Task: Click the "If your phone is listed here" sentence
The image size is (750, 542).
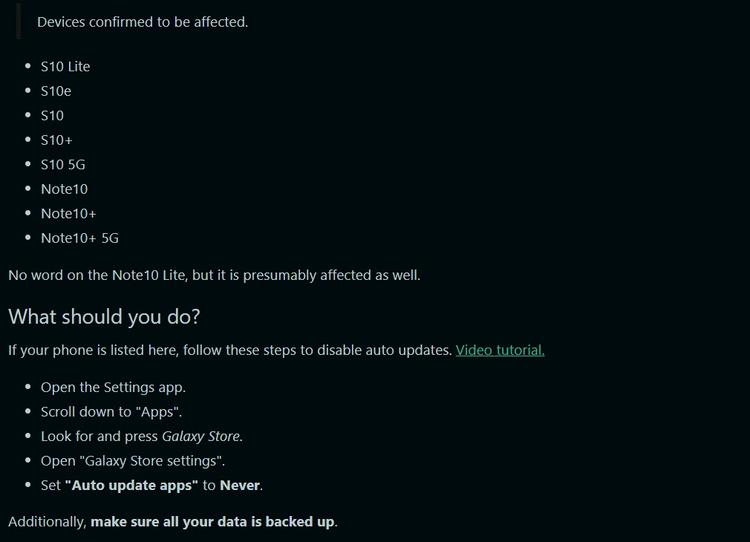Action: 229,350
